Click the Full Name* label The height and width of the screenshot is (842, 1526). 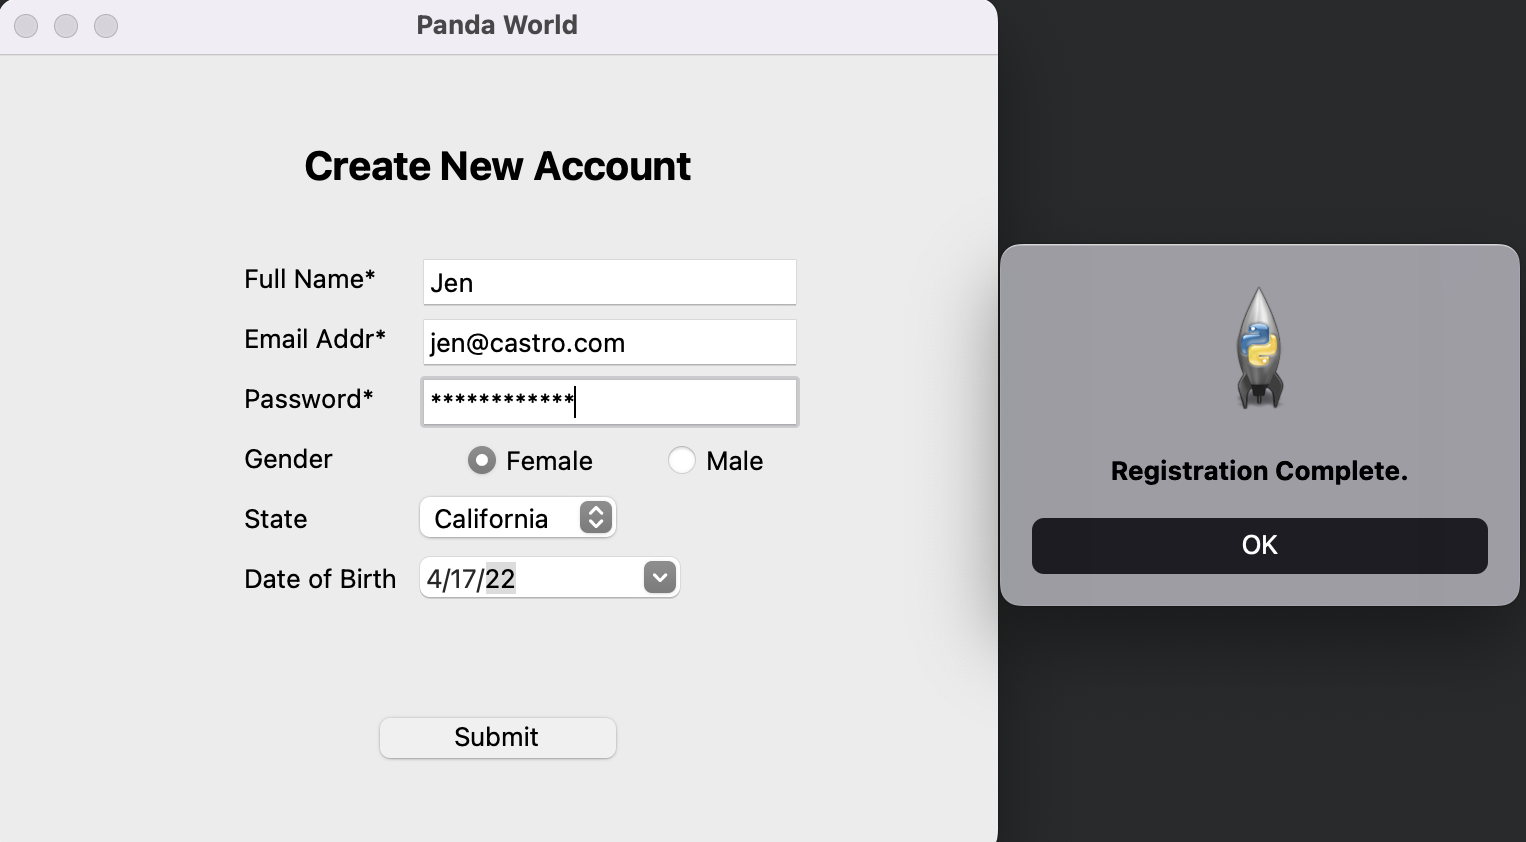[310, 279]
